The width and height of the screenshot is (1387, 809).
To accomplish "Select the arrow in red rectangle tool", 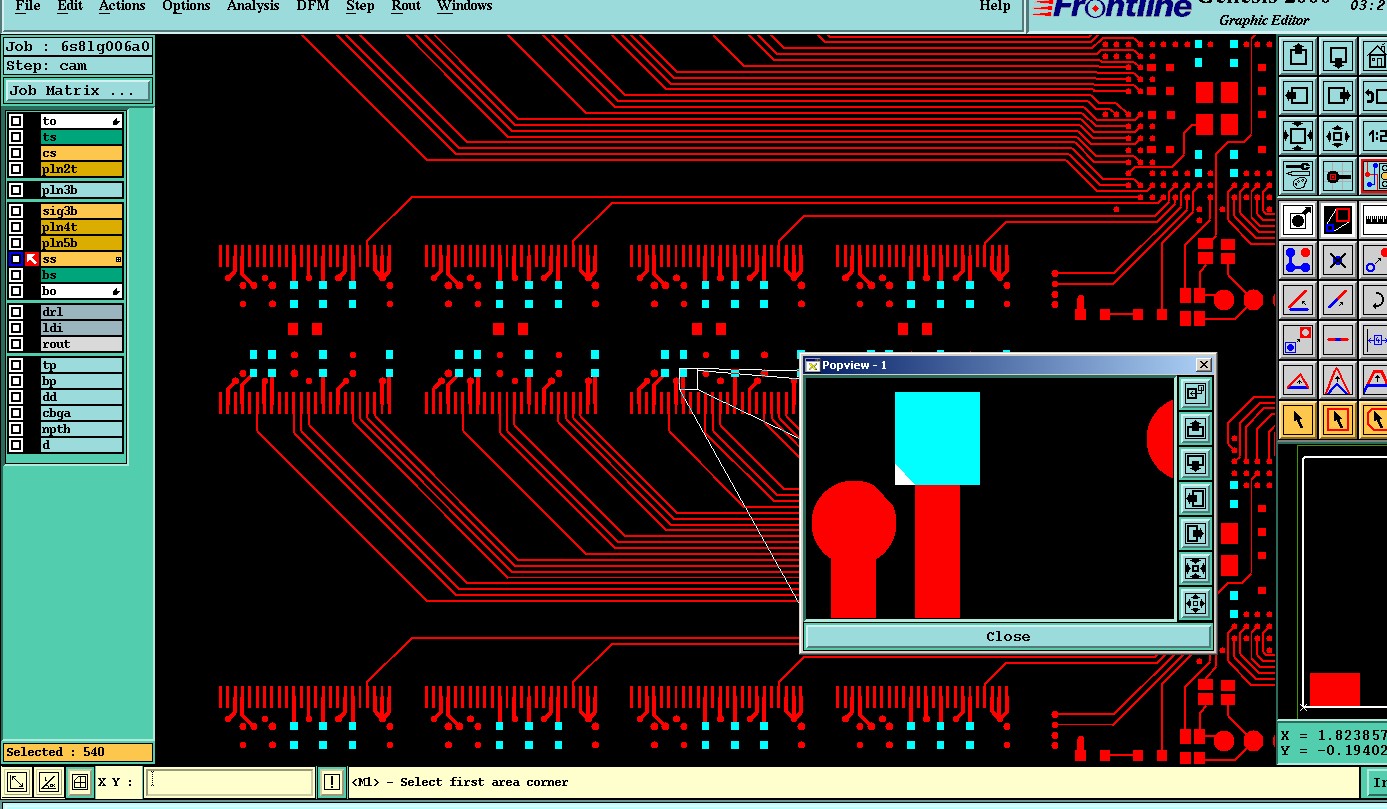I will (x=1338, y=420).
